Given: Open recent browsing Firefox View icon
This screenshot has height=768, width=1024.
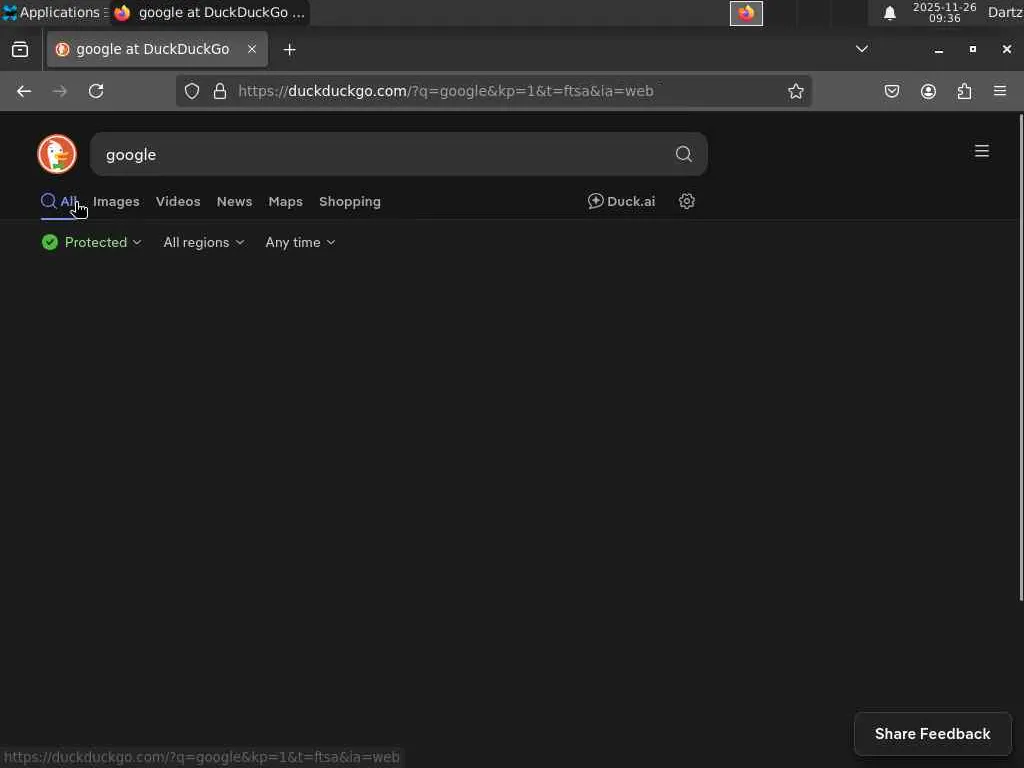Looking at the screenshot, I should 20,49.
